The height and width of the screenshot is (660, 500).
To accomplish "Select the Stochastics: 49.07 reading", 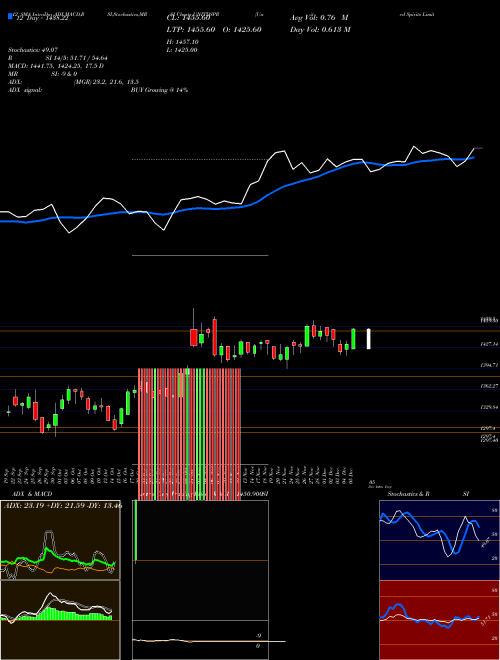I will pos(33,50).
